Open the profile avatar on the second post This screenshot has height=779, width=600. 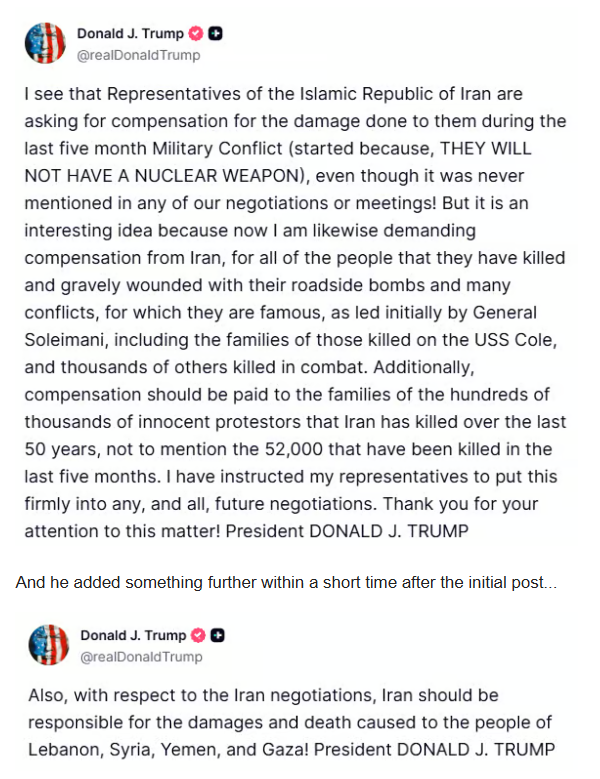pos(49,645)
